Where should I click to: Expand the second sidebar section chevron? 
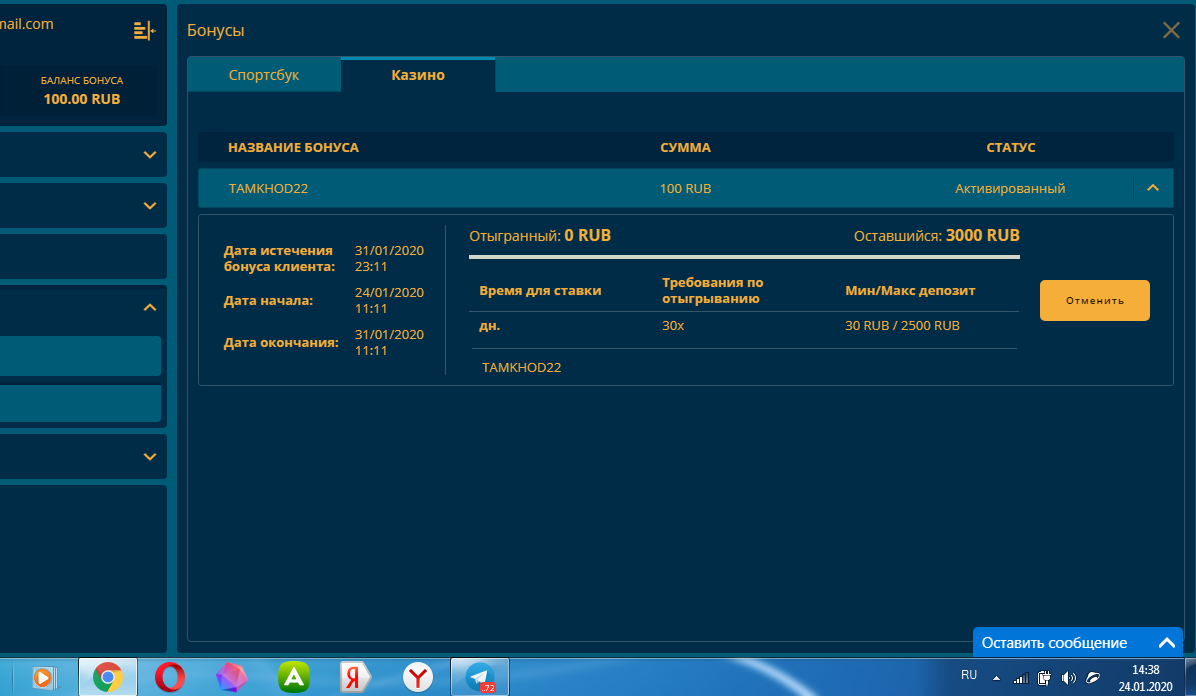tap(150, 206)
